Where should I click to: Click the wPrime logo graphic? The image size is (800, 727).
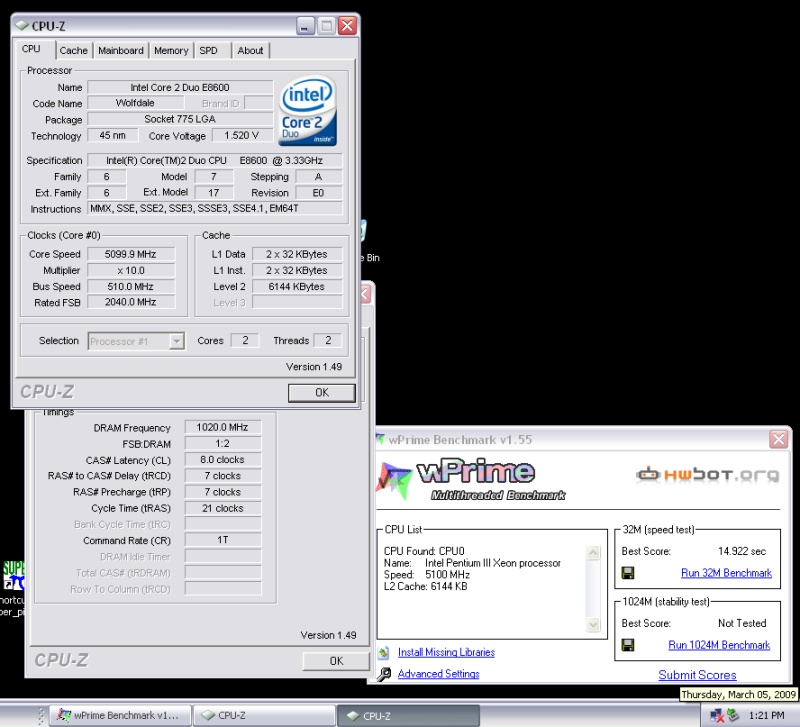coord(469,480)
